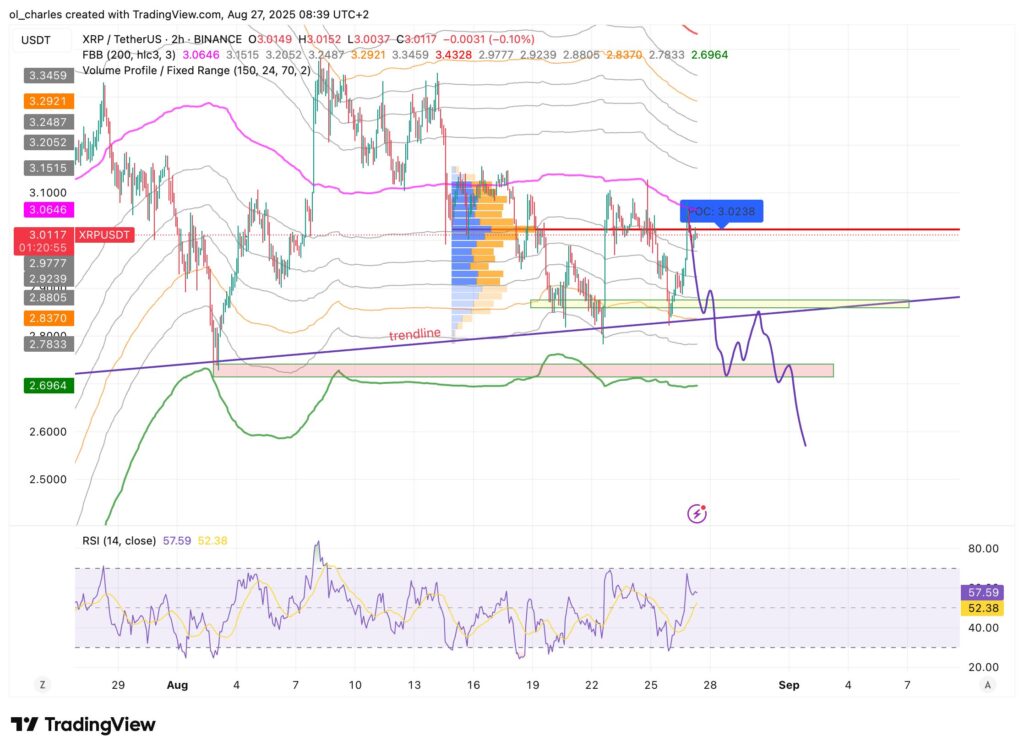1024x752 pixels.
Task: Click the Sep date on time axis
Action: click(x=789, y=686)
